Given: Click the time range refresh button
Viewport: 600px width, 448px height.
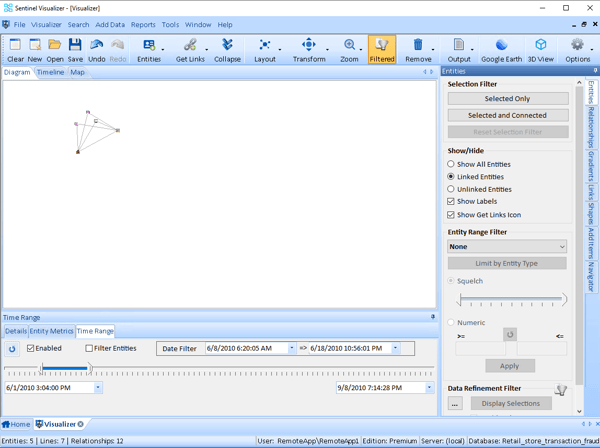Looking at the screenshot, I should (x=12, y=349).
